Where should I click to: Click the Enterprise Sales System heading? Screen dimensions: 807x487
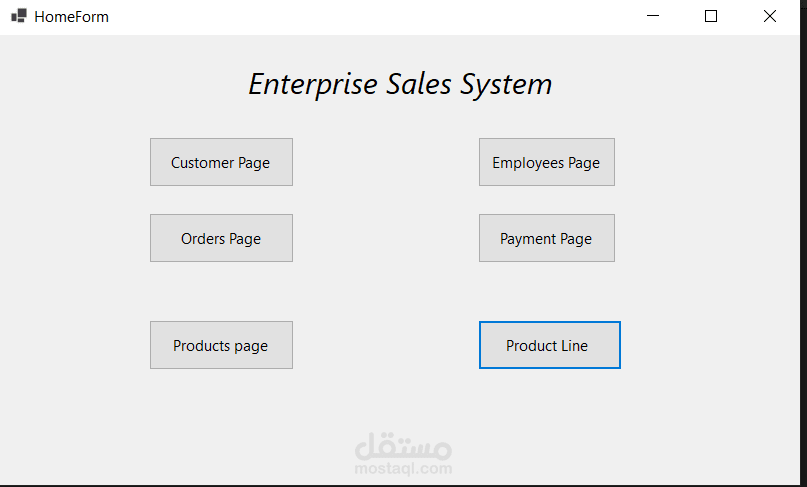pos(400,84)
